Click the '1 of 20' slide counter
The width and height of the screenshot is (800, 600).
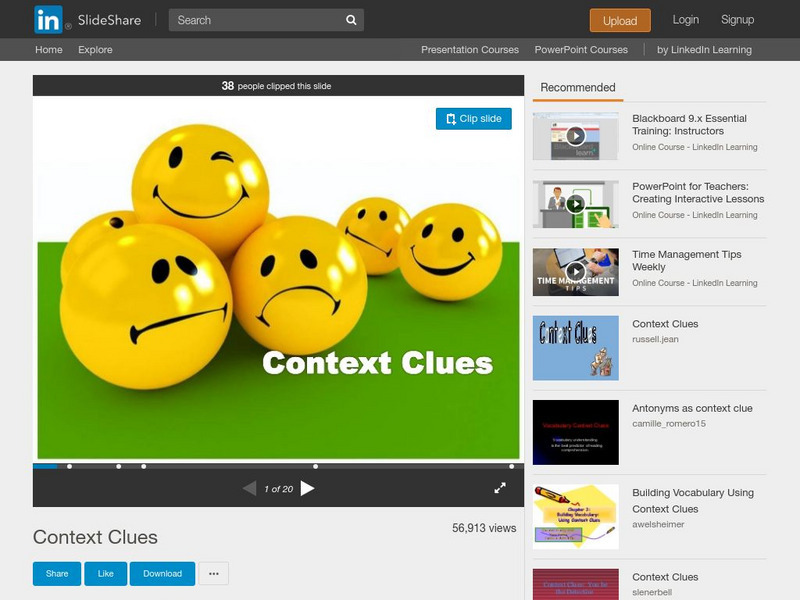(279, 489)
